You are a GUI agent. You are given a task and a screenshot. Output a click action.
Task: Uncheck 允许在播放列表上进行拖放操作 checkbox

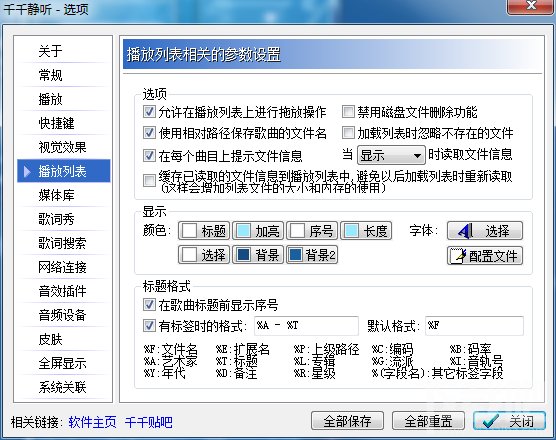coord(149,112)
